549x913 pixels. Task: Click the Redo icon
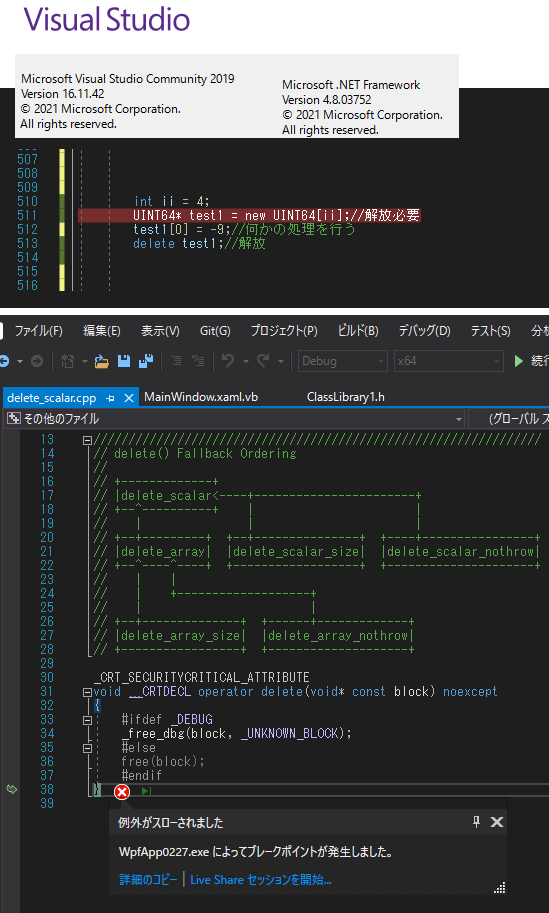(x=263, y=361)
